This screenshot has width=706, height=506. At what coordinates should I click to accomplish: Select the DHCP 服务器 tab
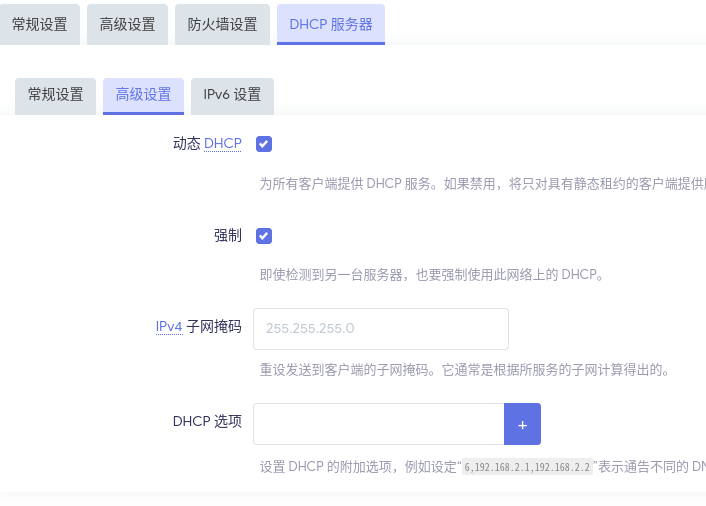pos(330,25)
